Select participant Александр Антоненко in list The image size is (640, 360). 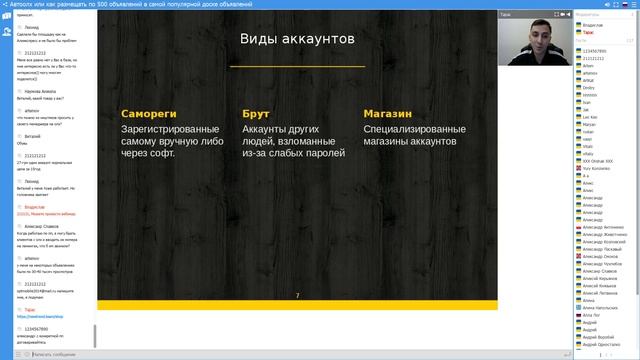point(603,227)
